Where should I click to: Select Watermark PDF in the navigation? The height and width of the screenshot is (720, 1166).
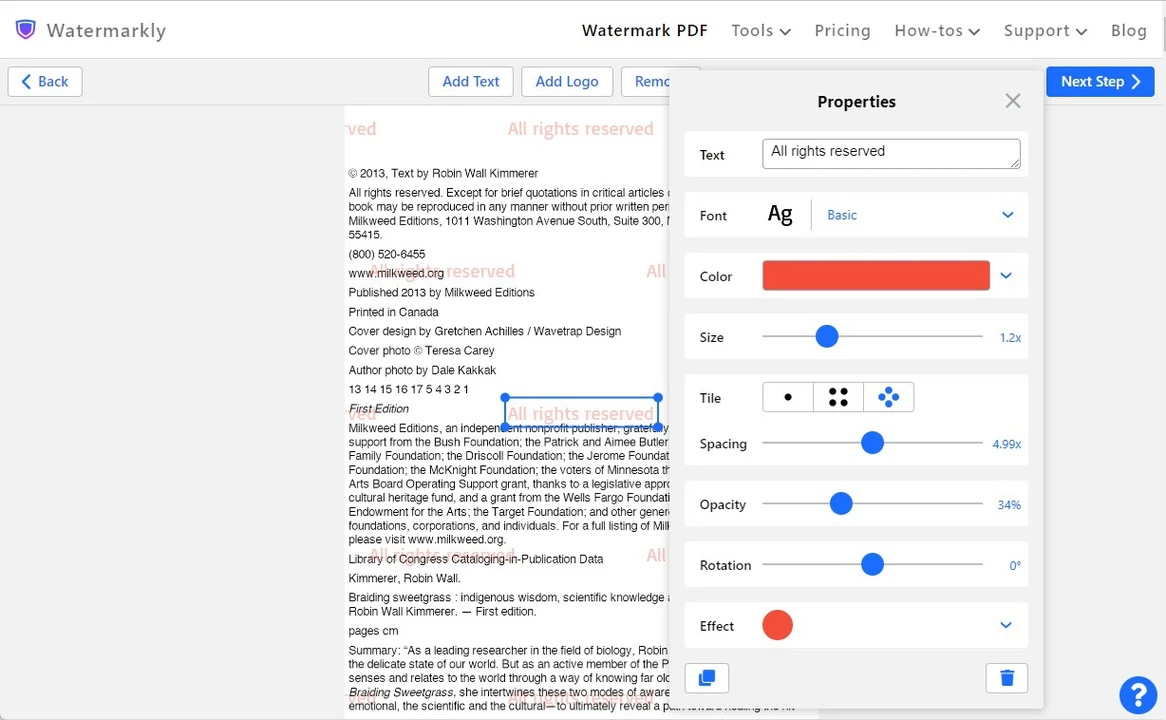point(645,30)
